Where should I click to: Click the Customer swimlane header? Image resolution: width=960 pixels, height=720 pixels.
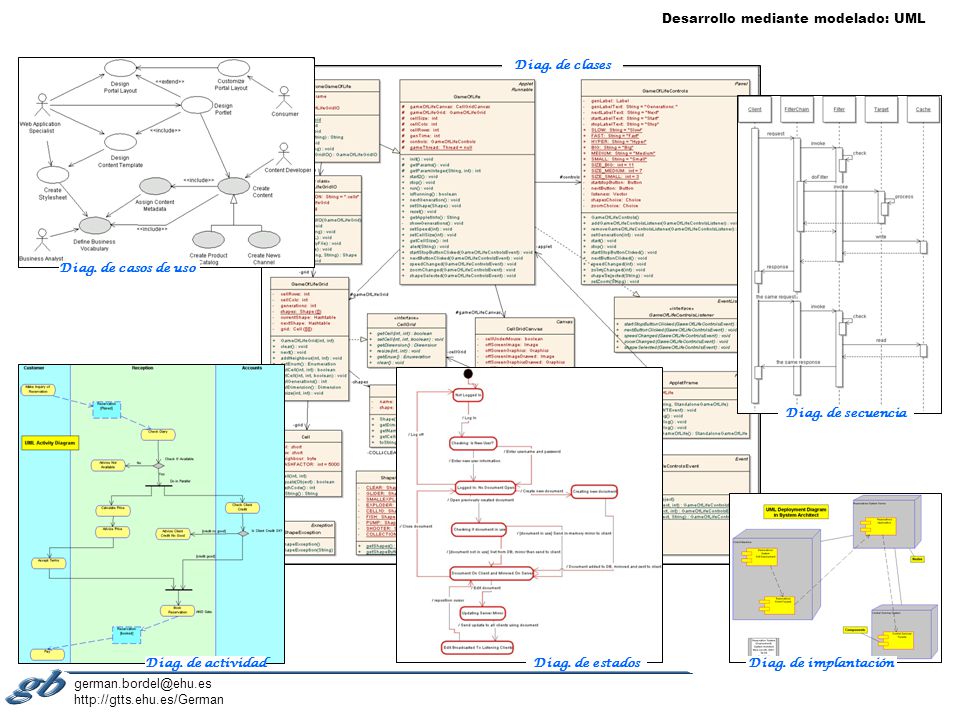pyautogui.click(x=34, y=368)
